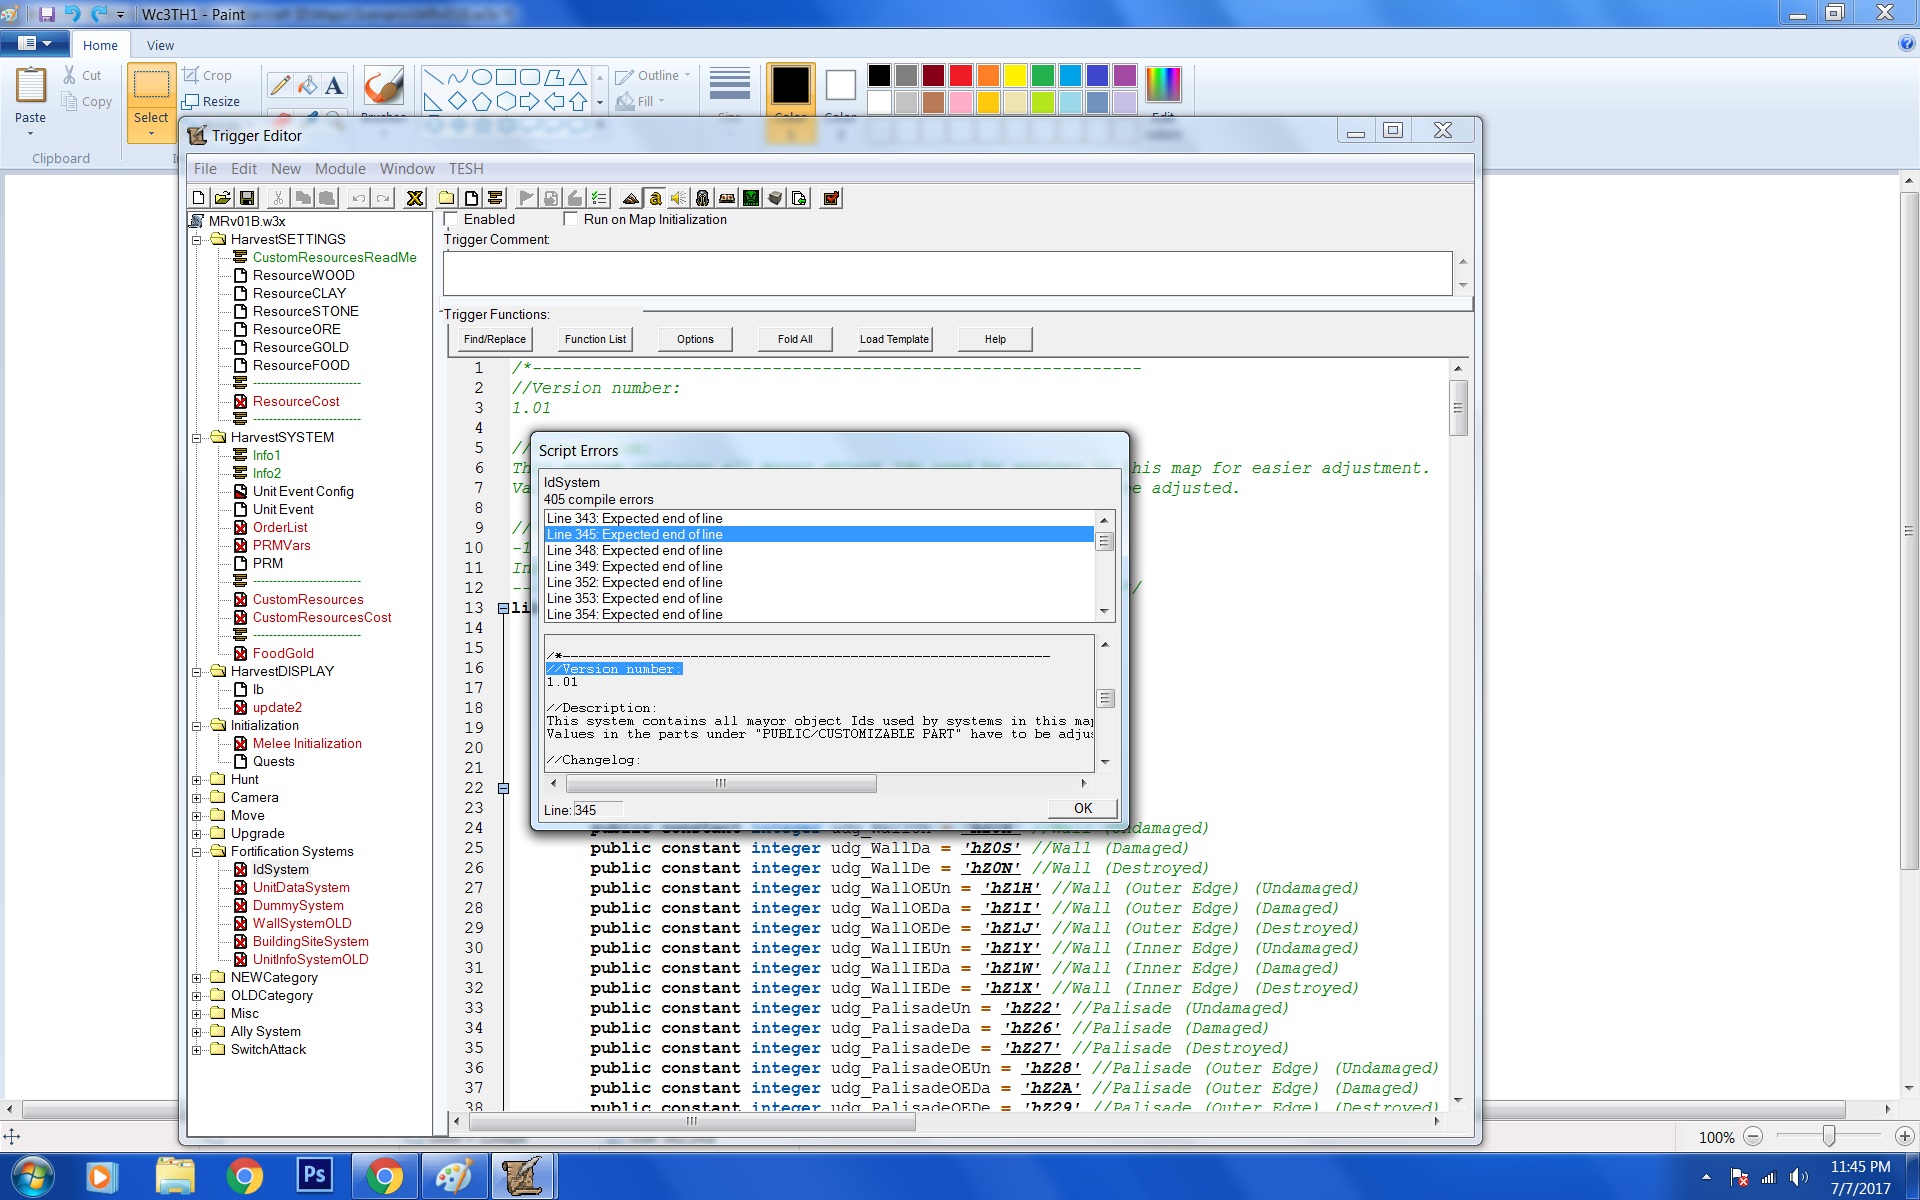Click the Find/Replace button

(494, 339)
